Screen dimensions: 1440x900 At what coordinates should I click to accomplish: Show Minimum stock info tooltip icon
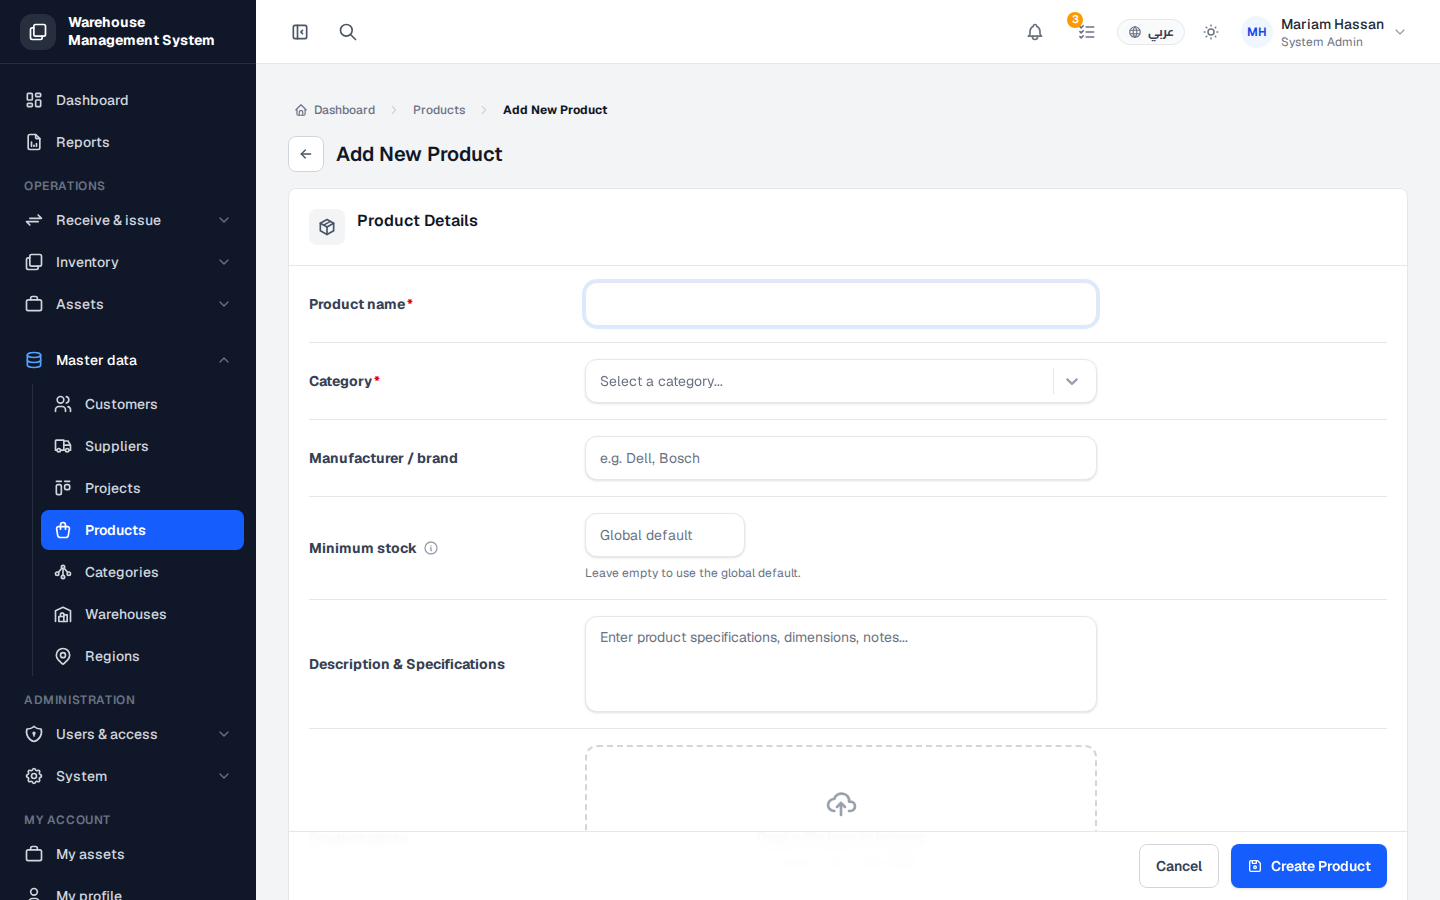tap(431, 548)
